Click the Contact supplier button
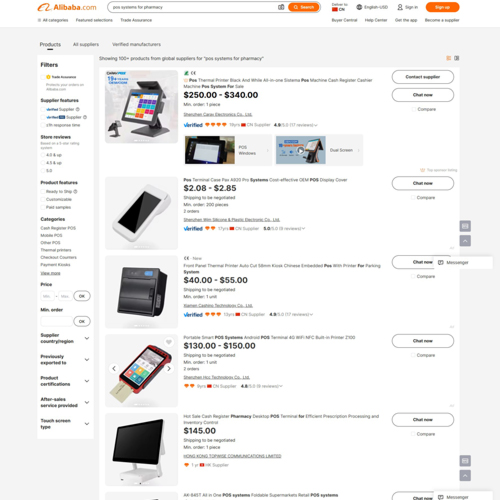500x500 pixels. point(423,77)
